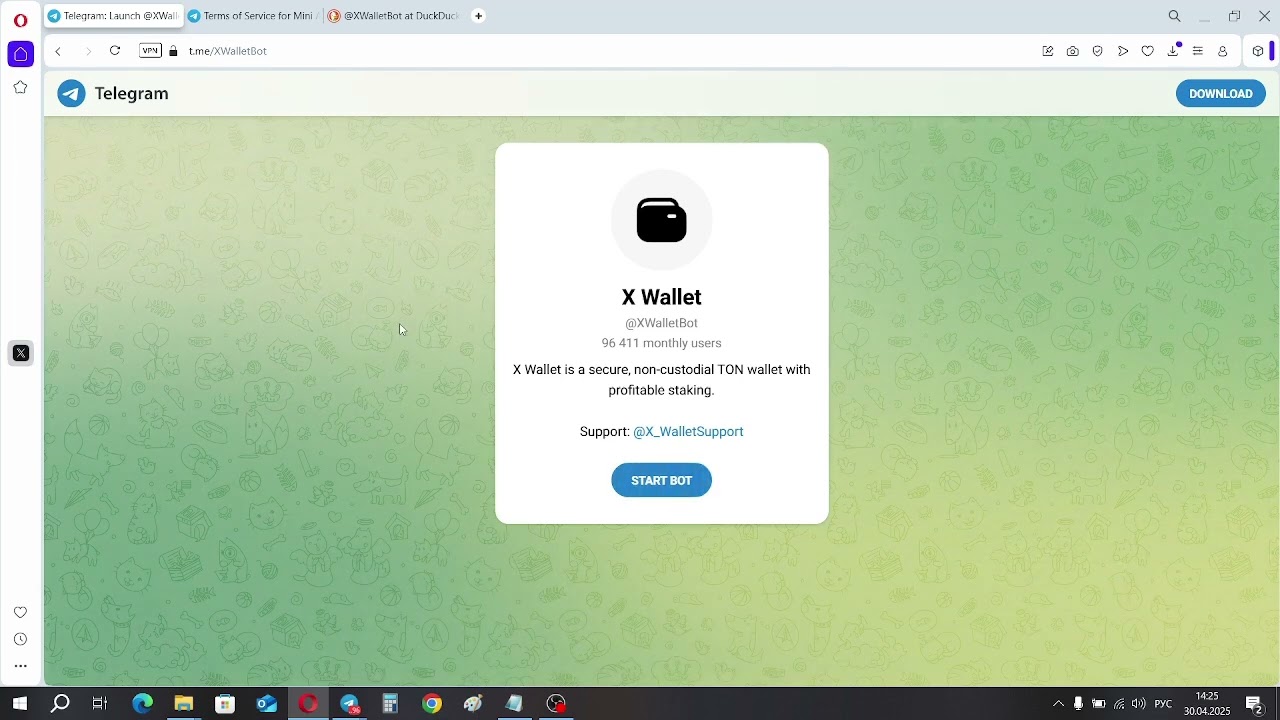Image resolution: width=1280 pixels, height=720 pixels.
Task: Open the sidebar history clock icon
Action: click(x=20, y=639)
